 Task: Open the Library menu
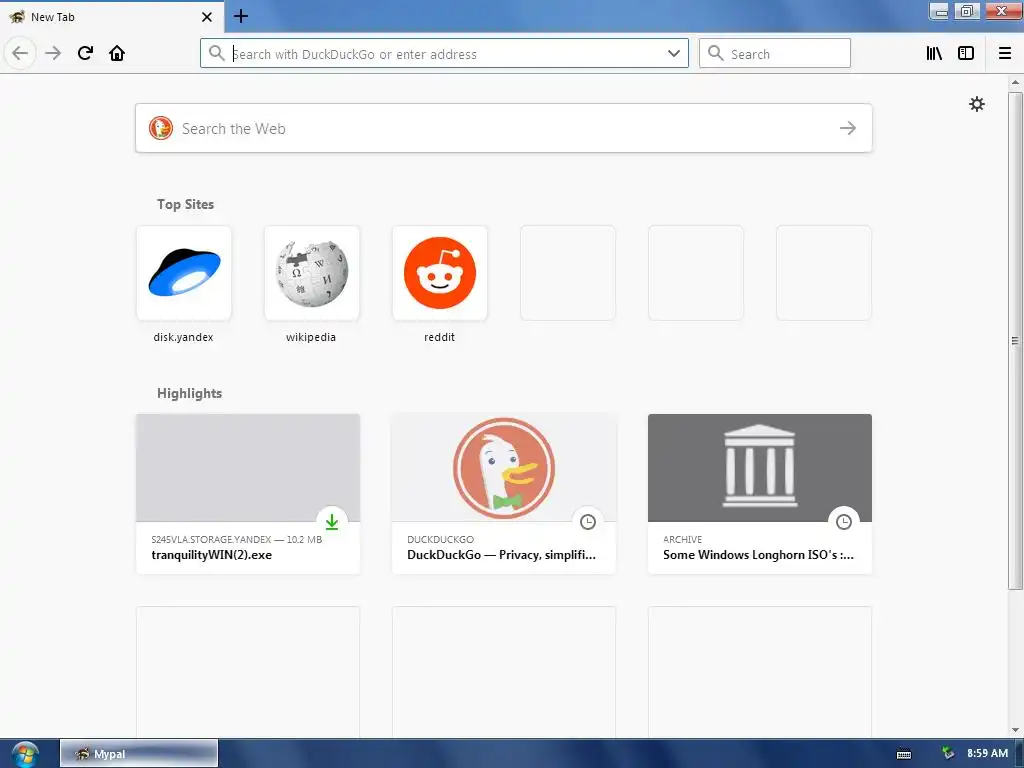click(x=934, y=54)
